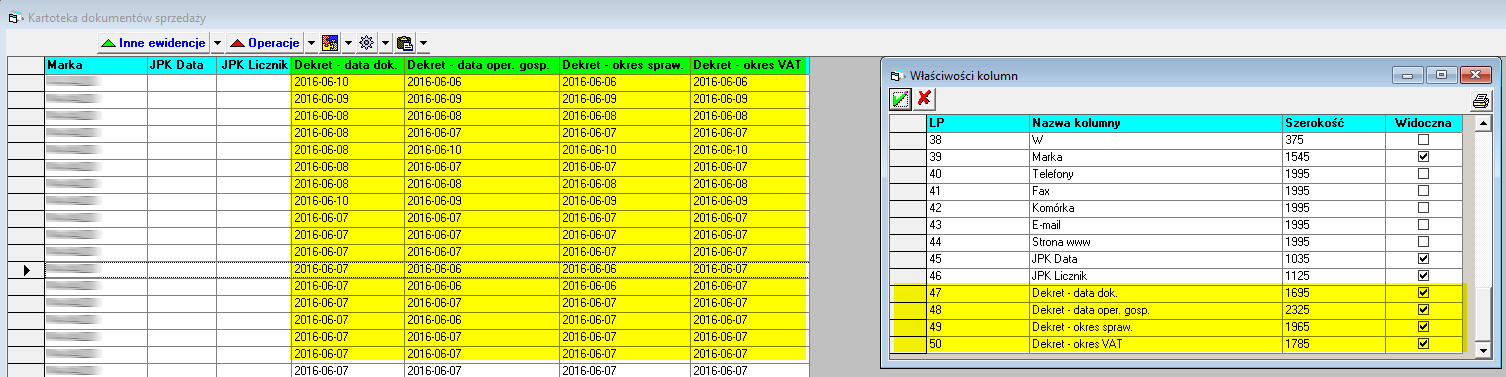This screenshot has width=1506, height=377.
Task: Click LP header in column properties
Action: click(978, 123)
